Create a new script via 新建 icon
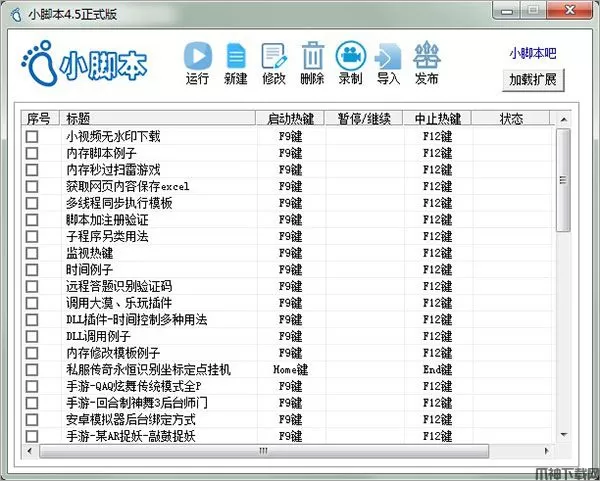600x481 pixels. (236, 63)
